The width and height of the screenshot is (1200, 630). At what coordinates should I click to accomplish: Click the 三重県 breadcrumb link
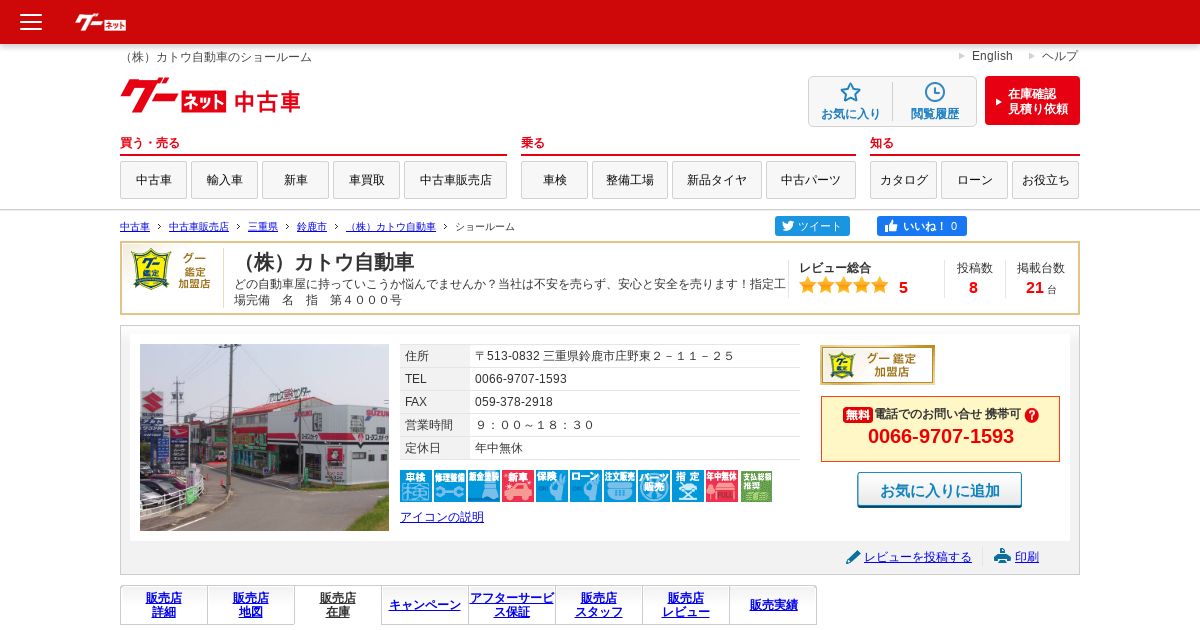pos(263,227)
